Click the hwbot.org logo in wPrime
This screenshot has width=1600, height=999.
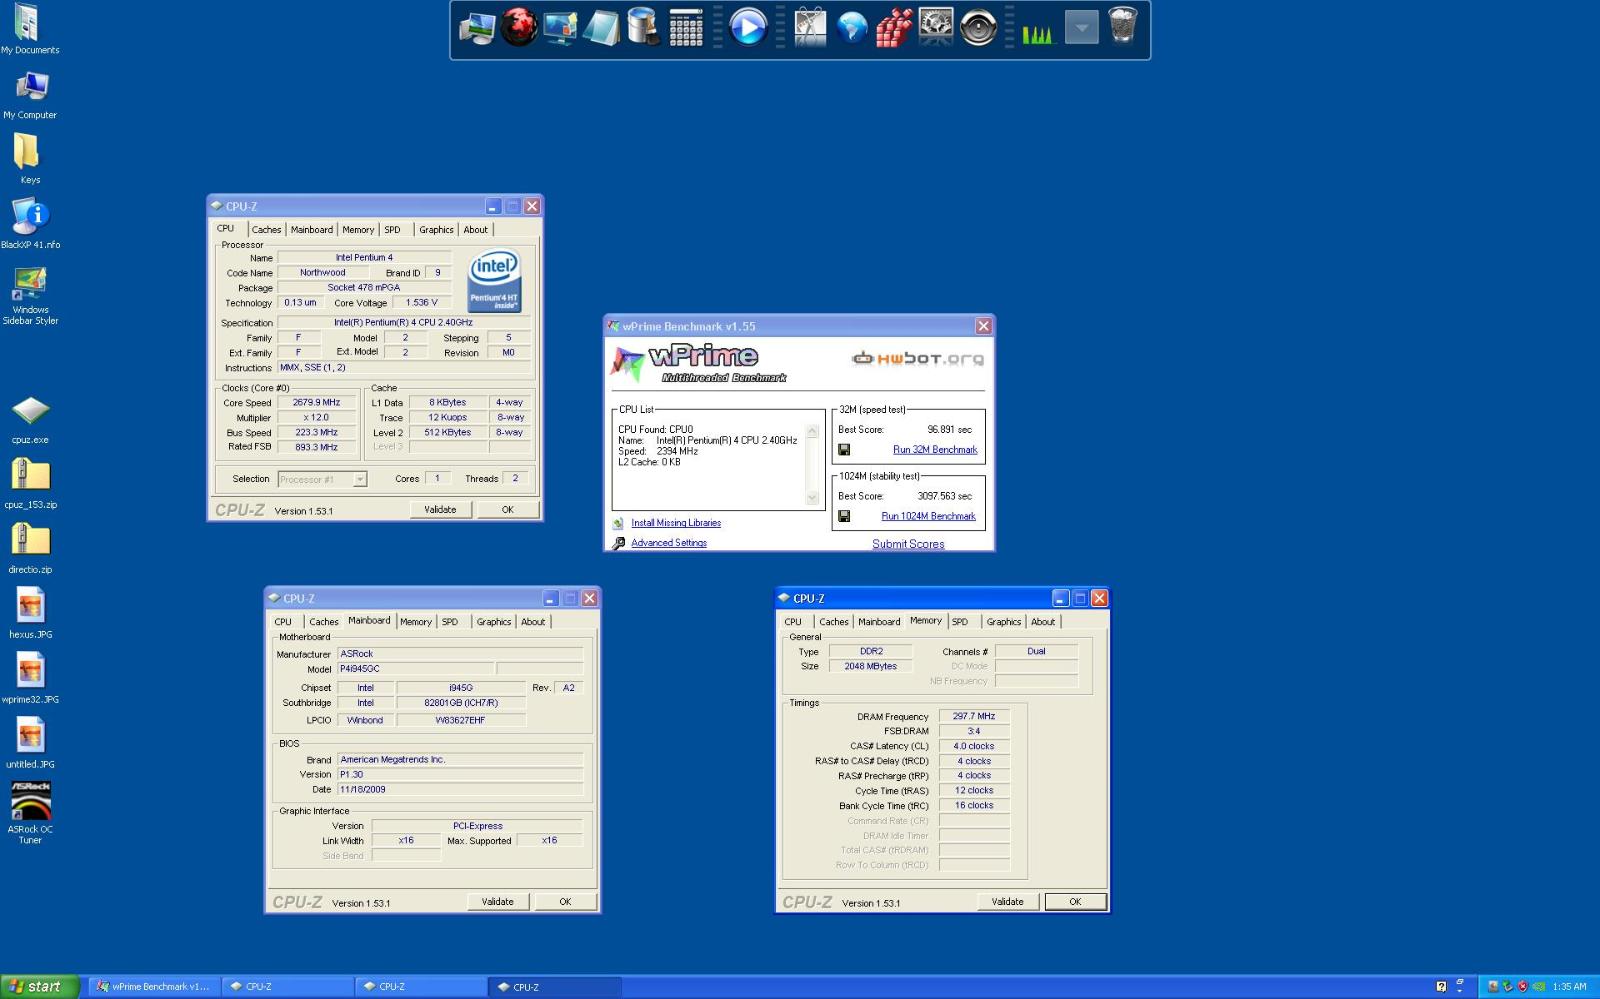pyautogui.click(x=917, y=358)
